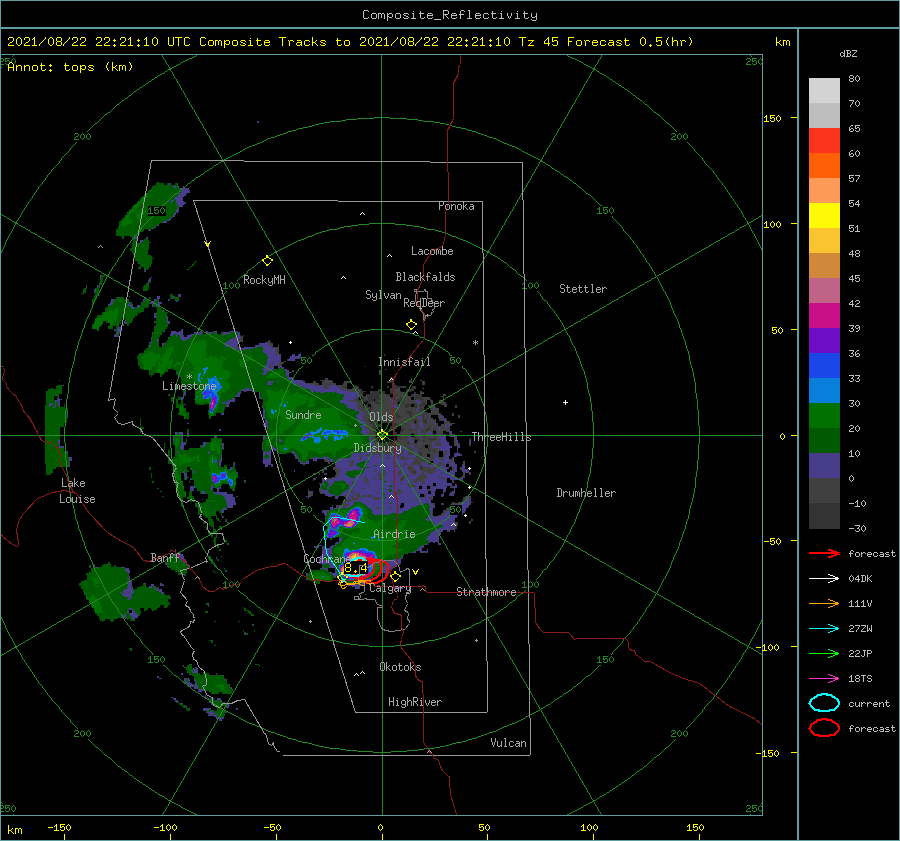Viewport: 900px width, 841px height.
Task: Click the Banff label
Action: click(x=165, y=557)
